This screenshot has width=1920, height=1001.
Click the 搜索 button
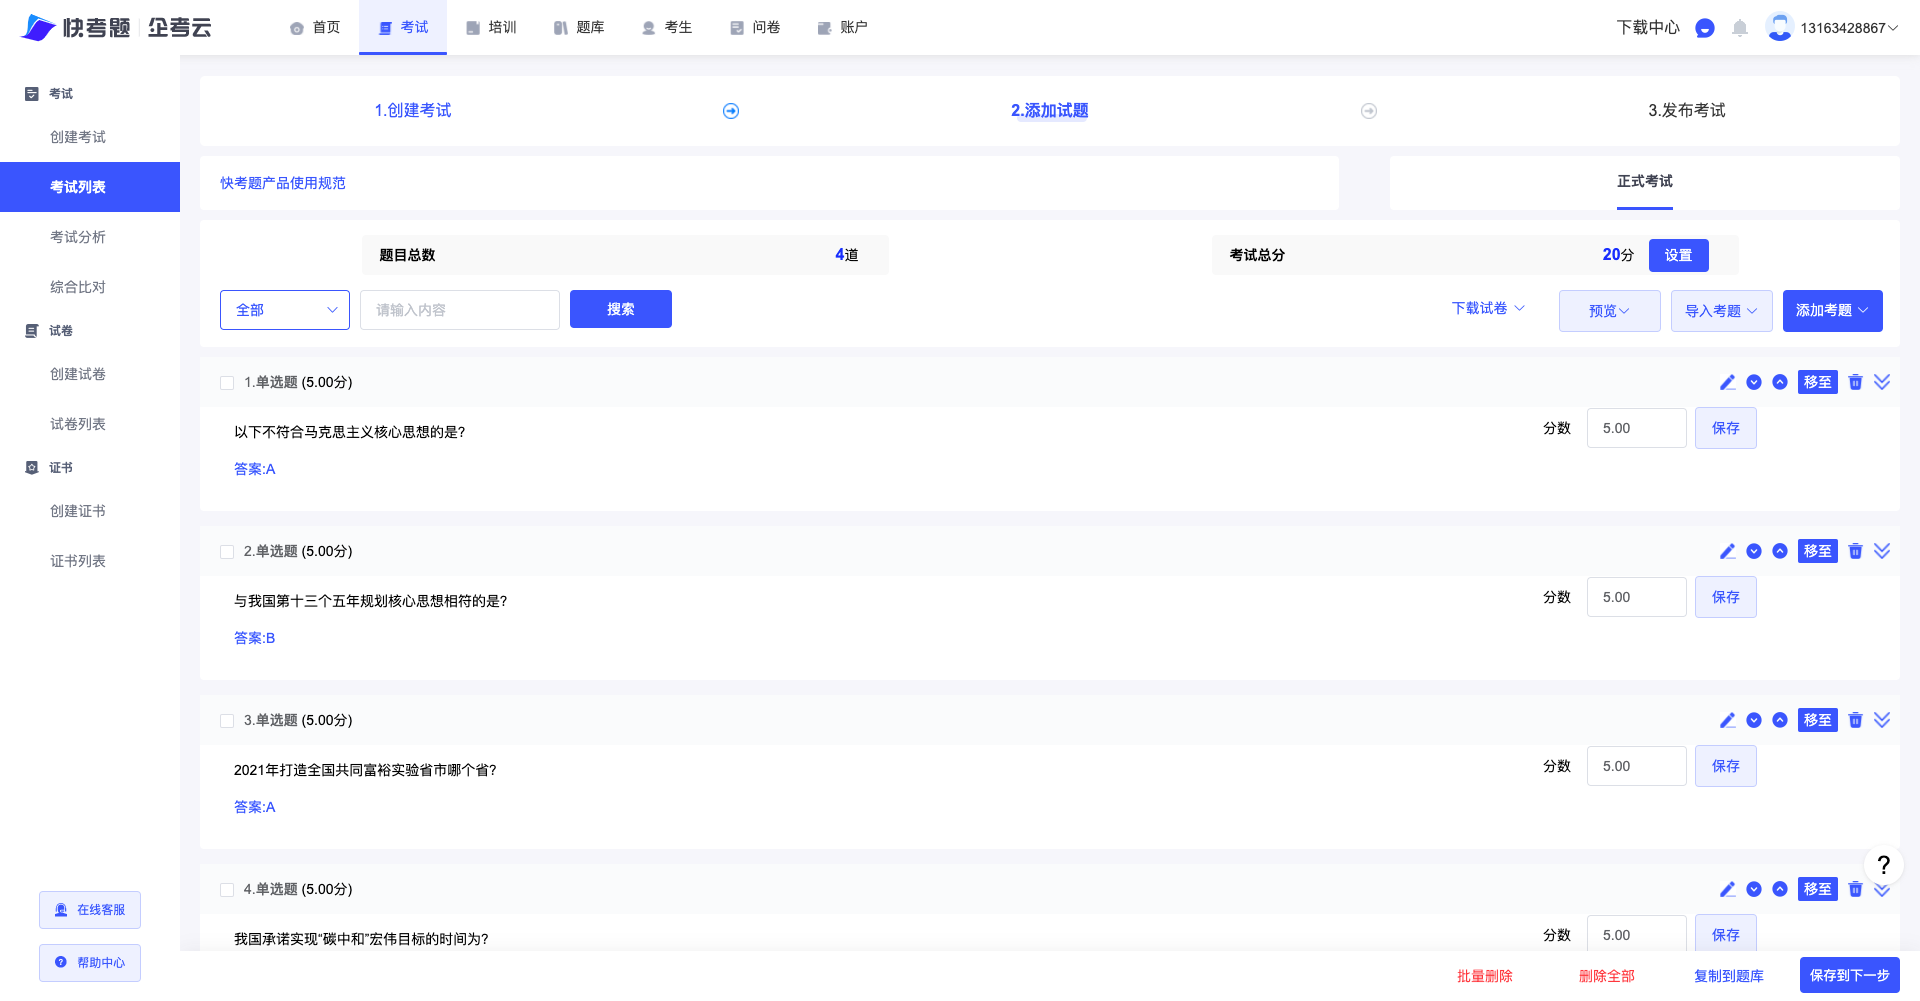[621, 309]
